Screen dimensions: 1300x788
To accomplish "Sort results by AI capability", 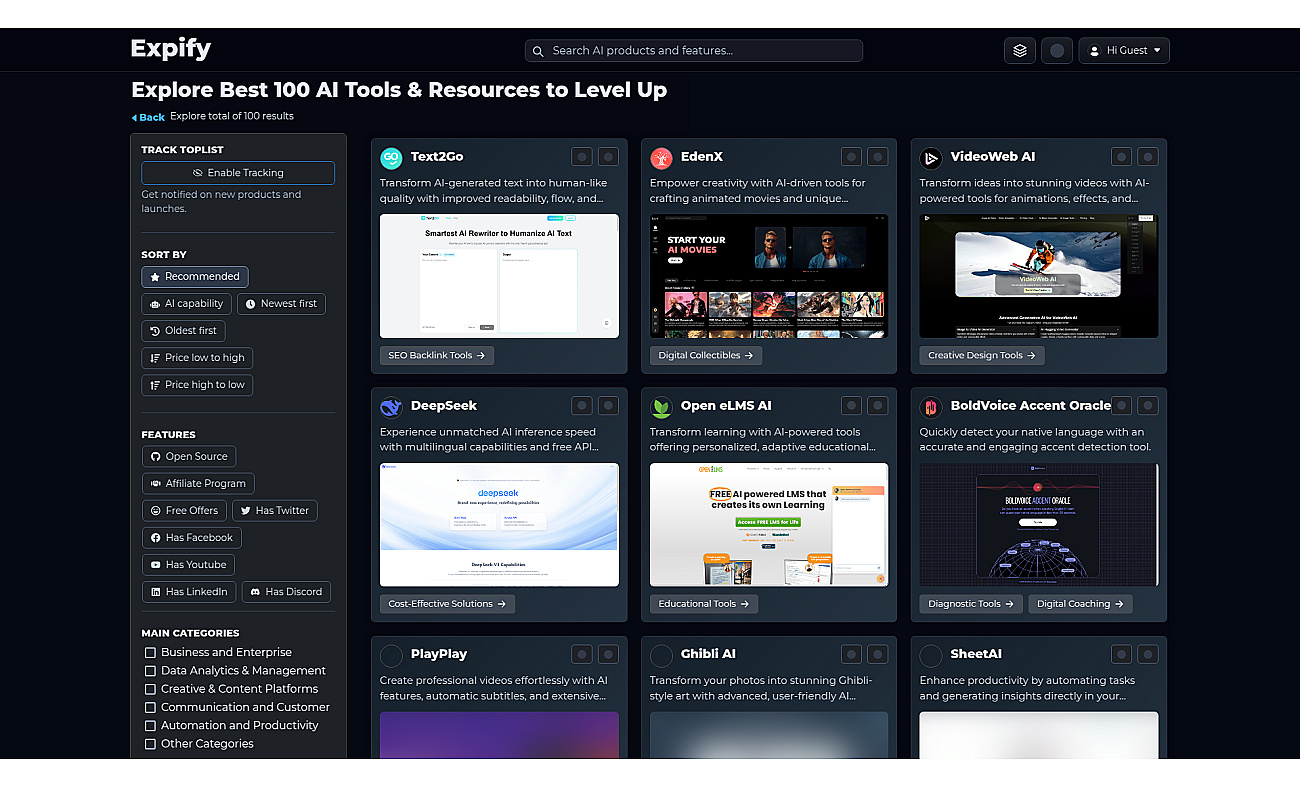I will coord(187,304).
